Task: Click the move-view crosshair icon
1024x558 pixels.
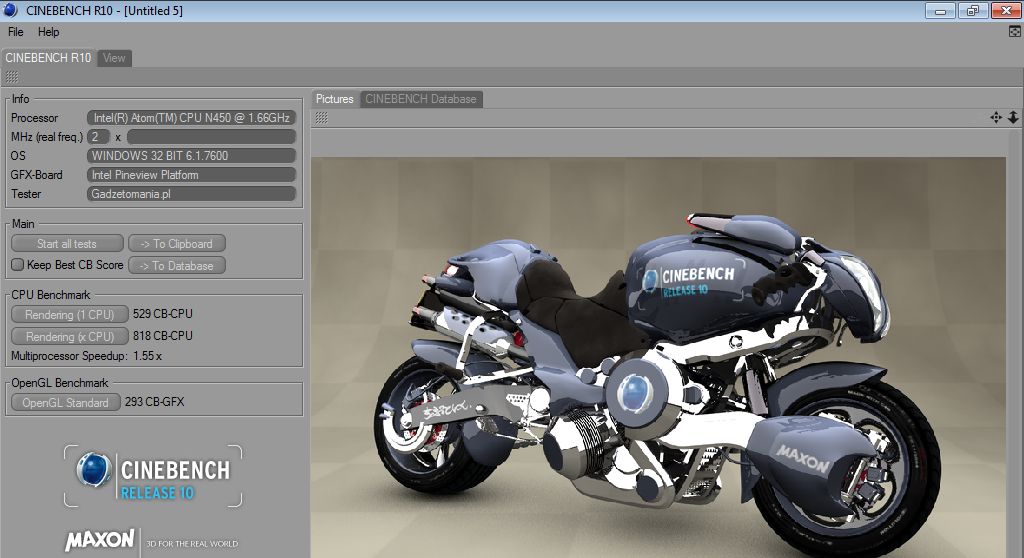Action: tap(996, 118)
